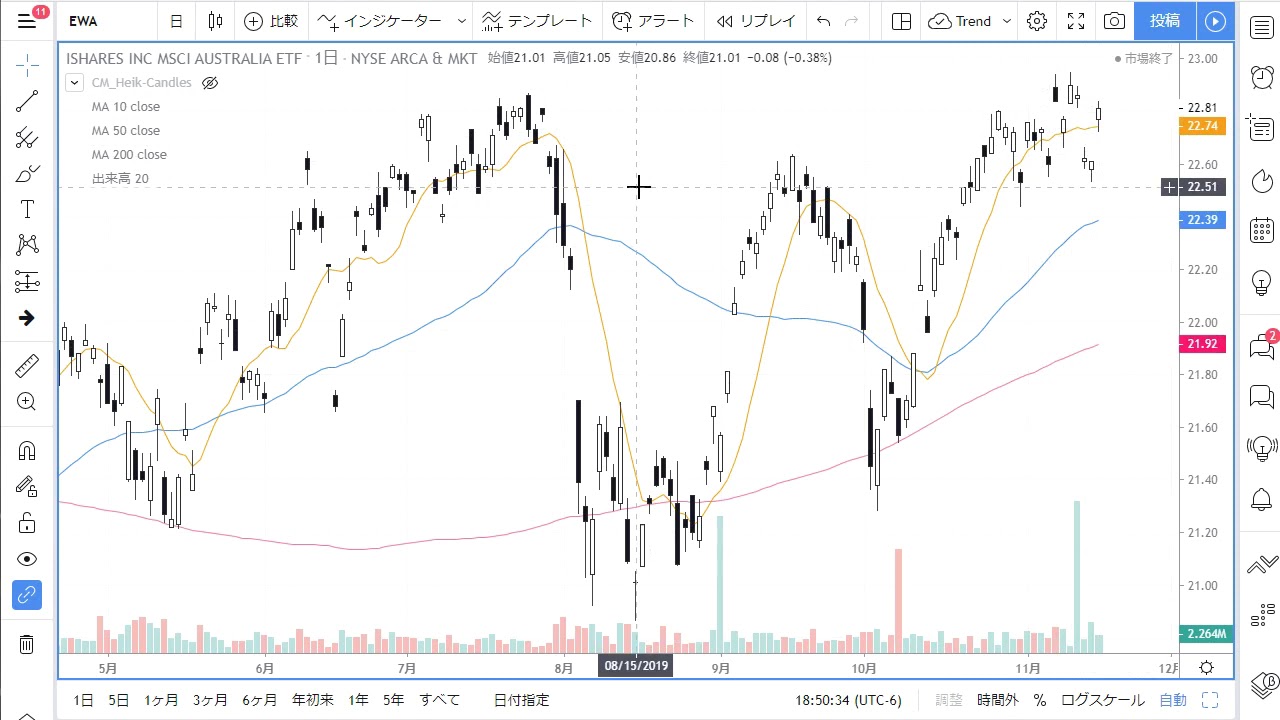Toggle the drawing sync link tool

click(x=27, y=595)
